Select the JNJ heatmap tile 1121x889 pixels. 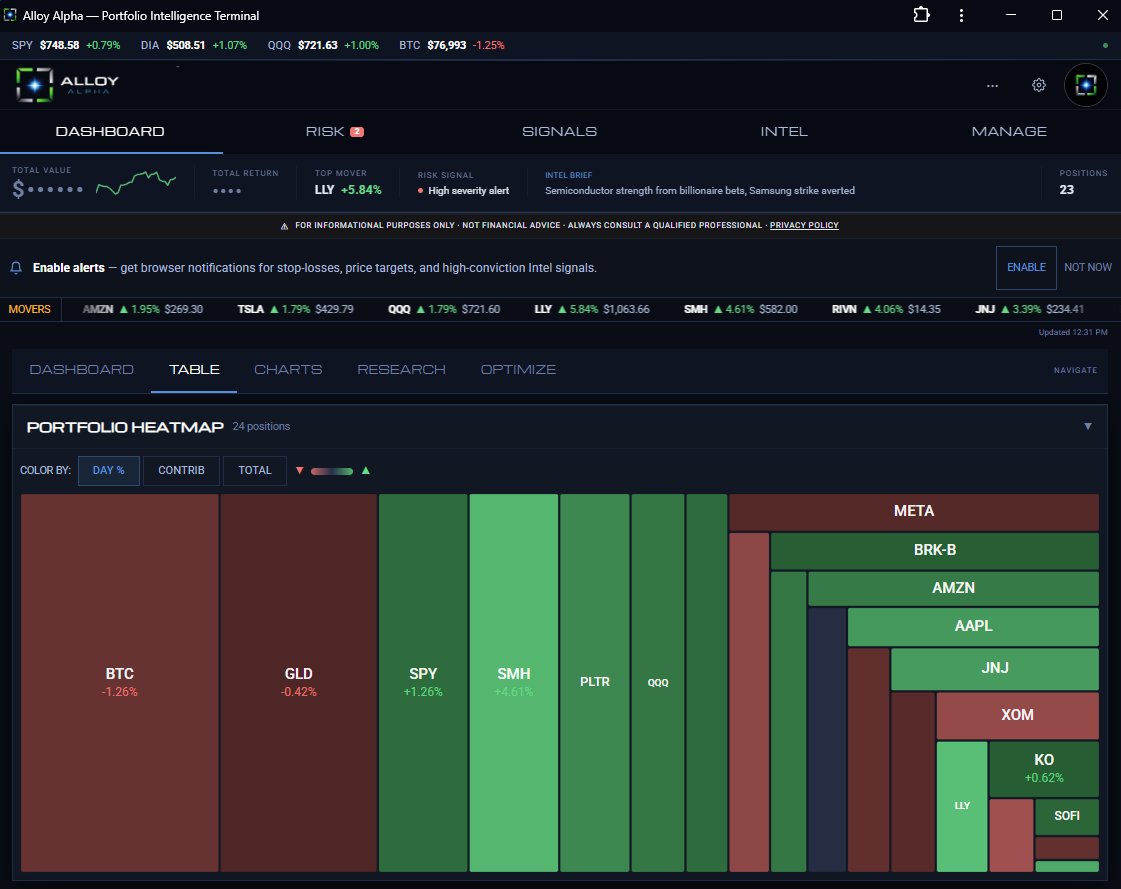pos(994,669)
